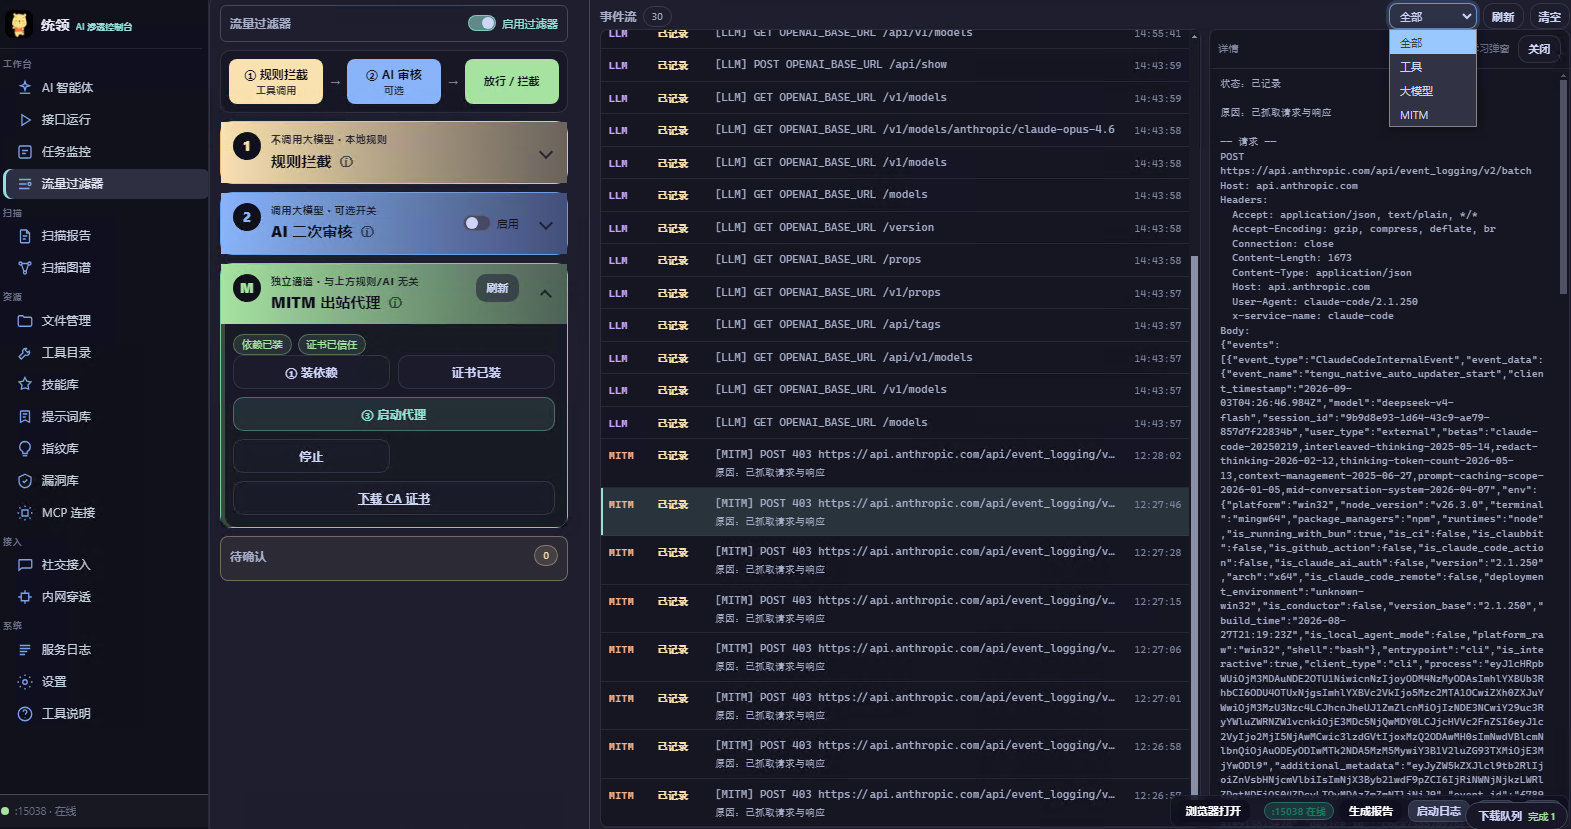Open the 全部 event filter dropdown
1571x829 pixels.
[1433, 16]
